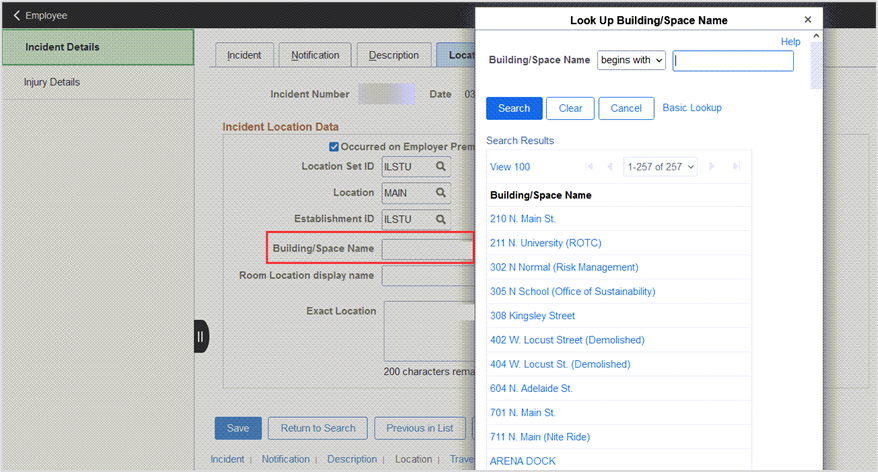Select the Location tab
Image resolution: width=878 pixels, height=472 pixels.
pyautogui.click(x=456, y=55)
